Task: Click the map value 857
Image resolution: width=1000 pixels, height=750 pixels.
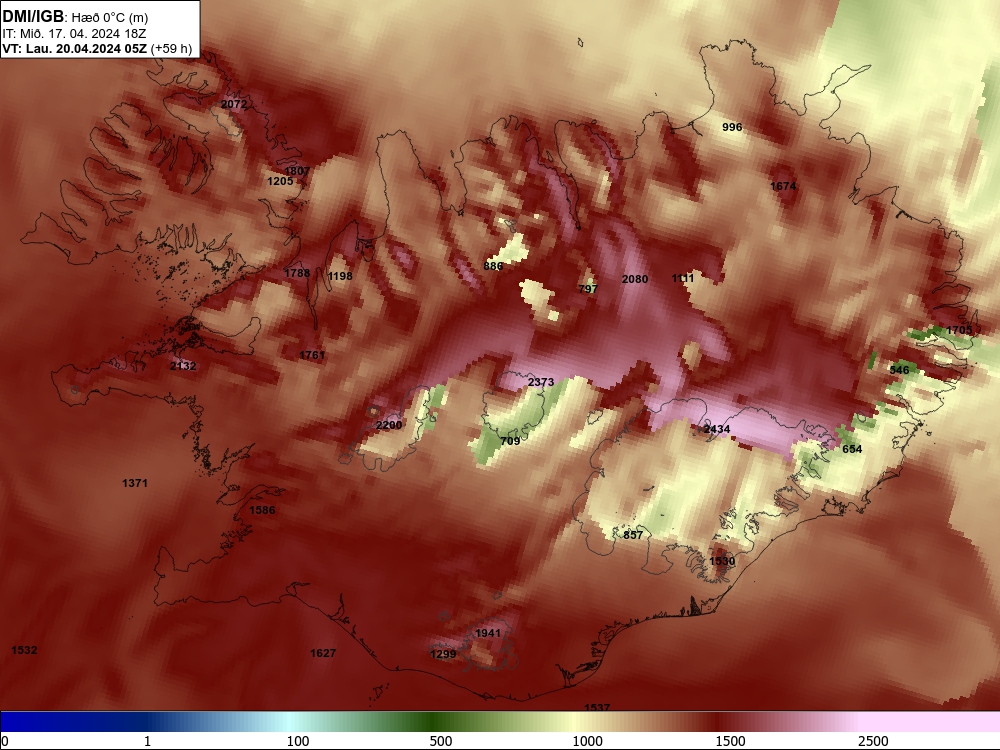Action: click(x=633, y=535)
